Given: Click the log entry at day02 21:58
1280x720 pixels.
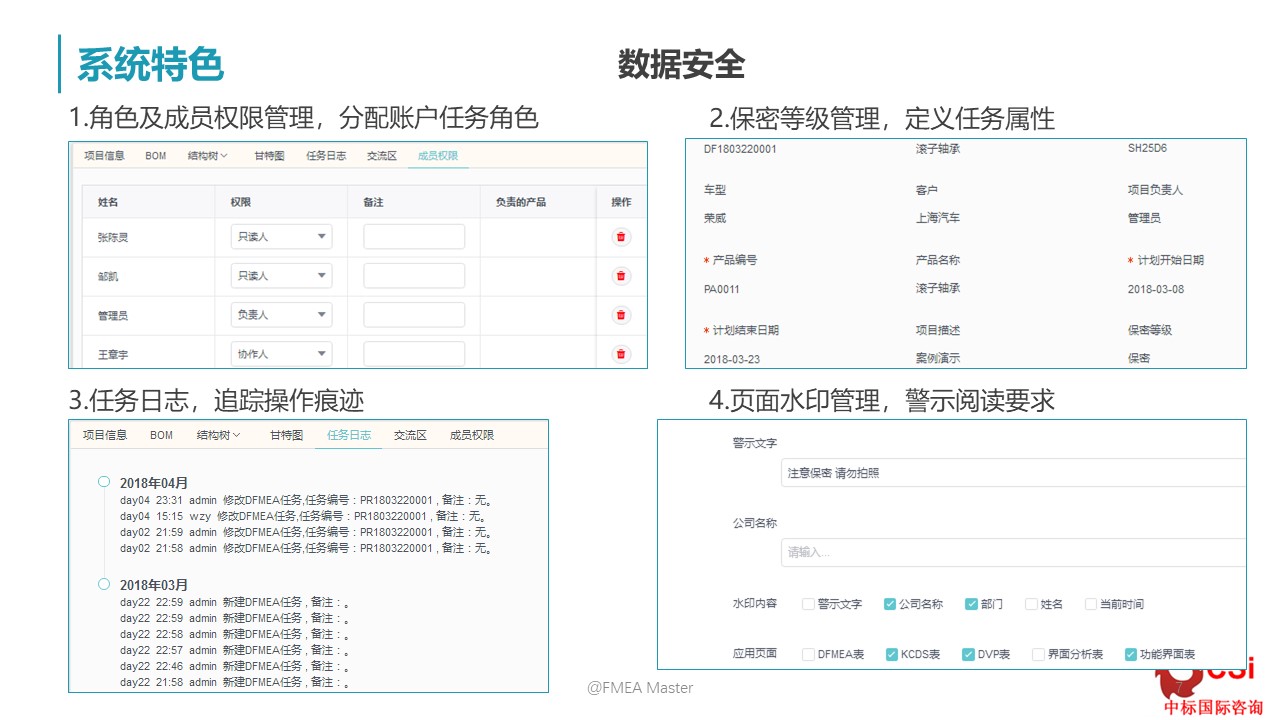Looking at the screenshot, I should point(306,548).
